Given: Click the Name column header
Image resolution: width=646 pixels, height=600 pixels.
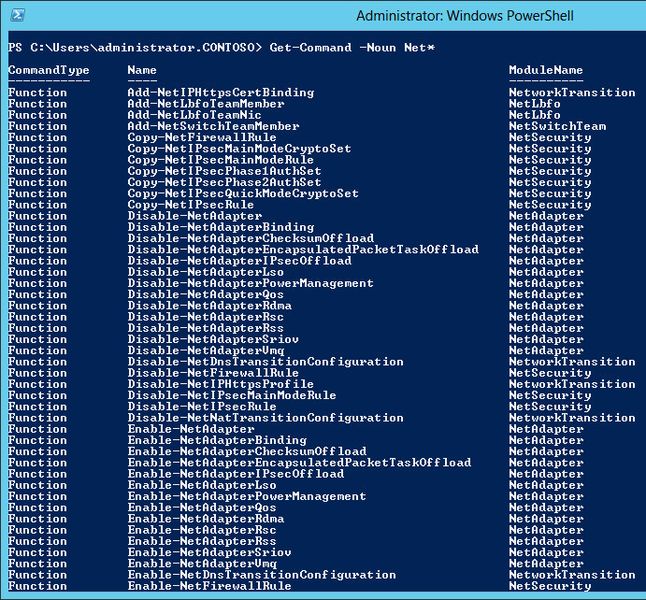Looking at the screenshot, I should tap(142, 70).
